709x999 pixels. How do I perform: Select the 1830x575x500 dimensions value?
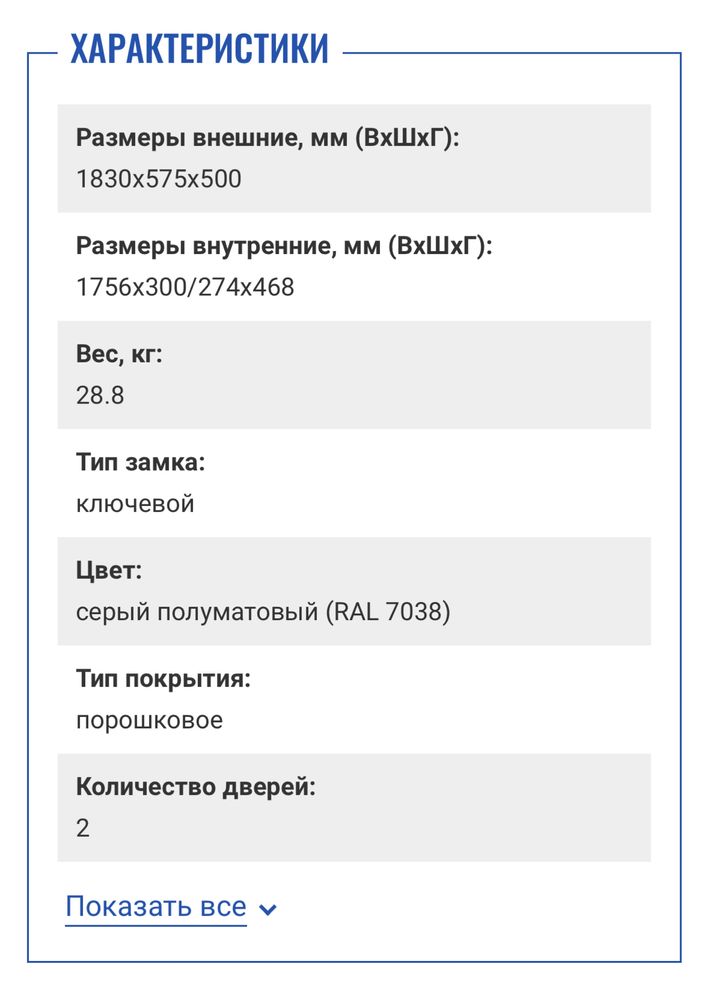[158, 179]
